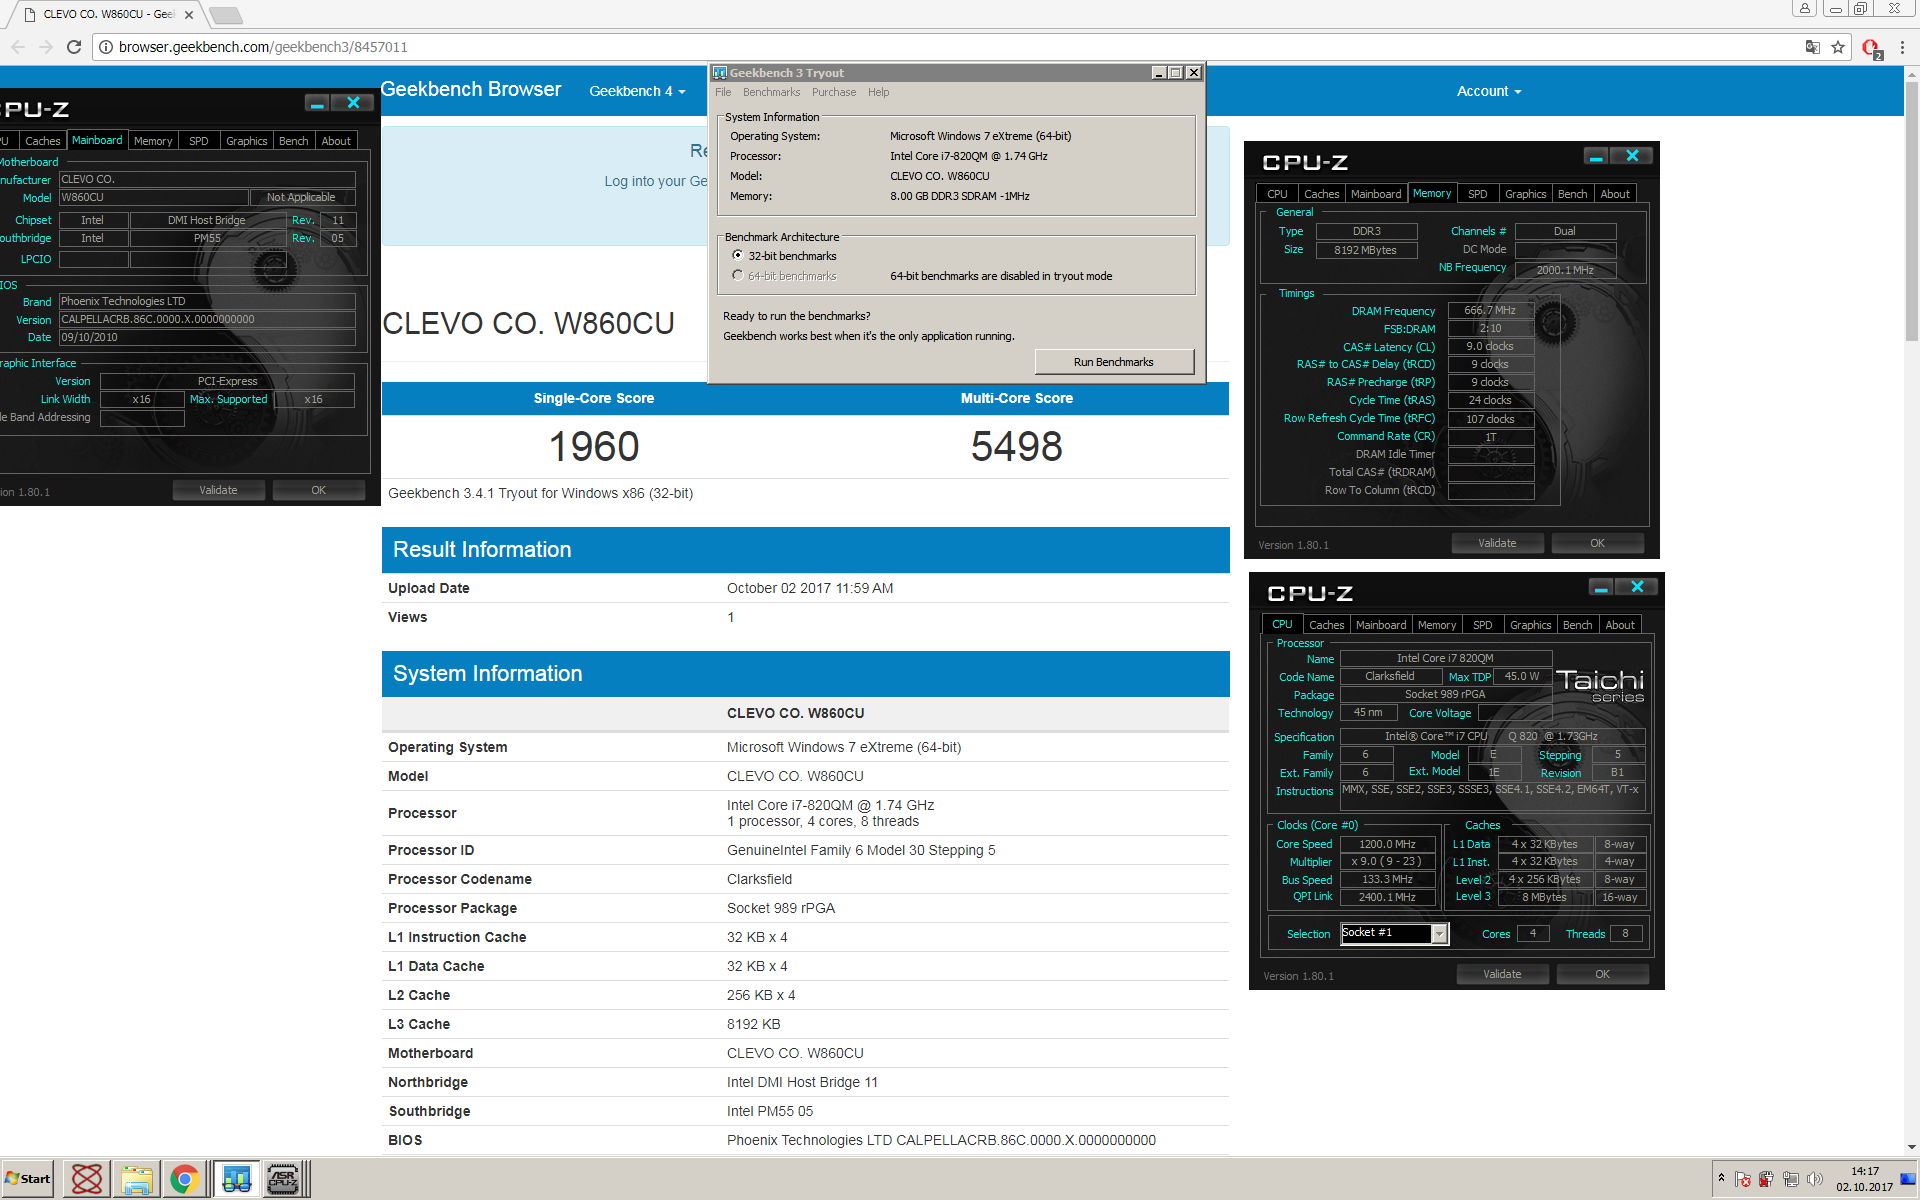
Task: Open the Help menu in Geekbench 3
Action: tap(878, 92)
